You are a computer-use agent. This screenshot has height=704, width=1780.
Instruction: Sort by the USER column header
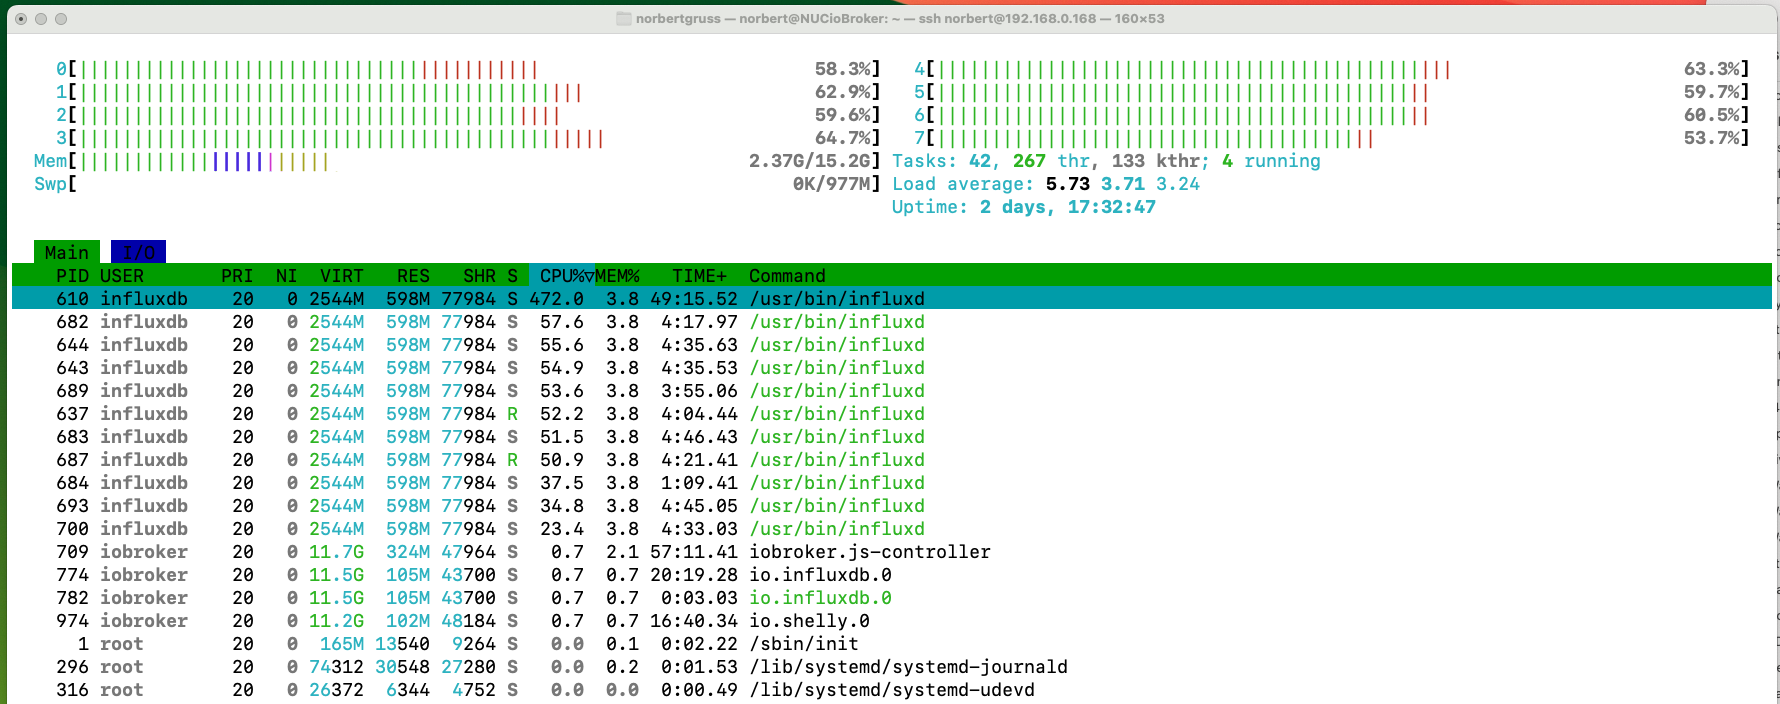pyautogui.click(x=122, y=276)
